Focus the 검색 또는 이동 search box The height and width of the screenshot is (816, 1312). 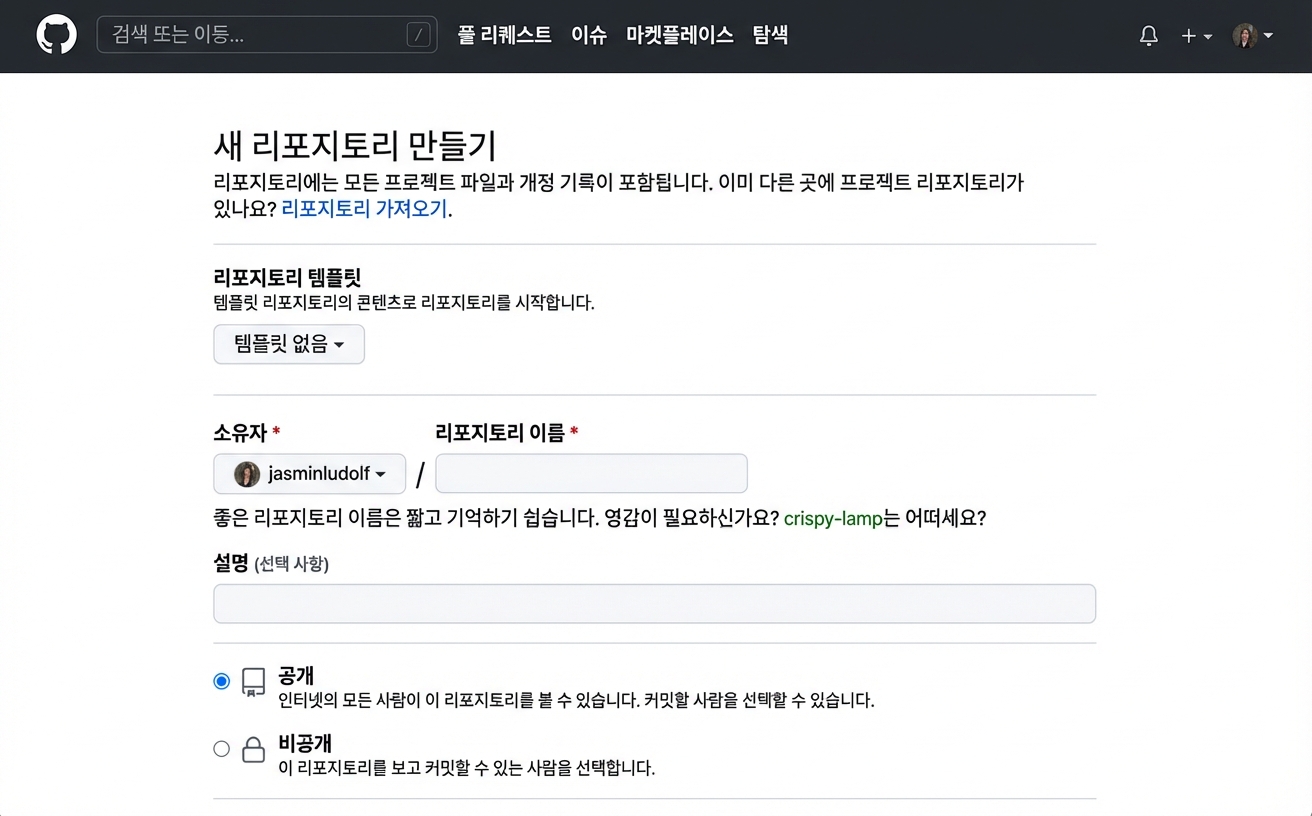point(267,35)
